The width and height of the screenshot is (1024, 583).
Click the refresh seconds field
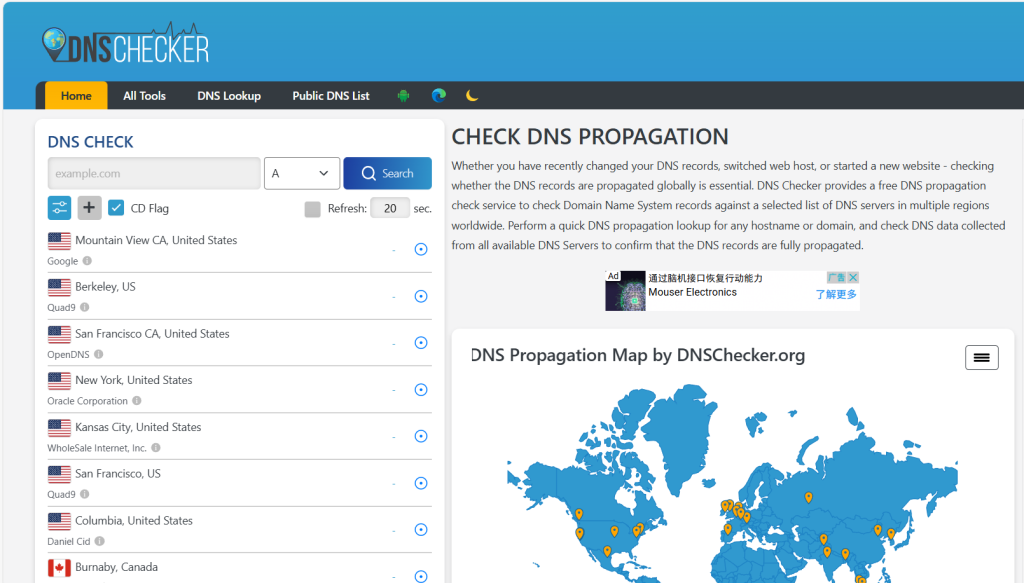tap(389, 208)
